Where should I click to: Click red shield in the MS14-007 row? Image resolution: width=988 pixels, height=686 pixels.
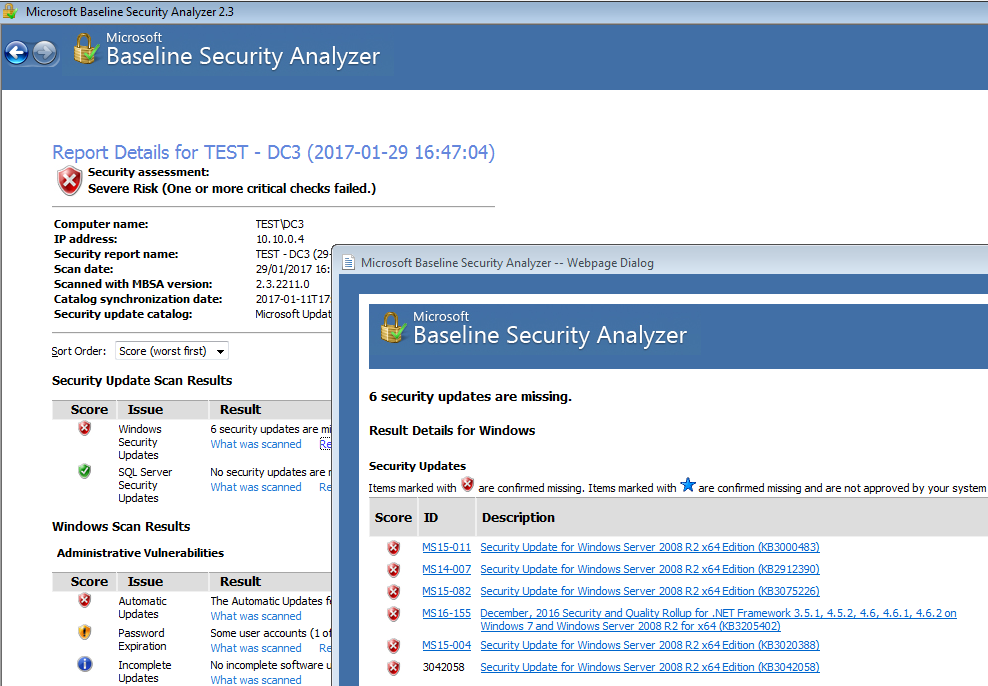(x=394, y=569)
